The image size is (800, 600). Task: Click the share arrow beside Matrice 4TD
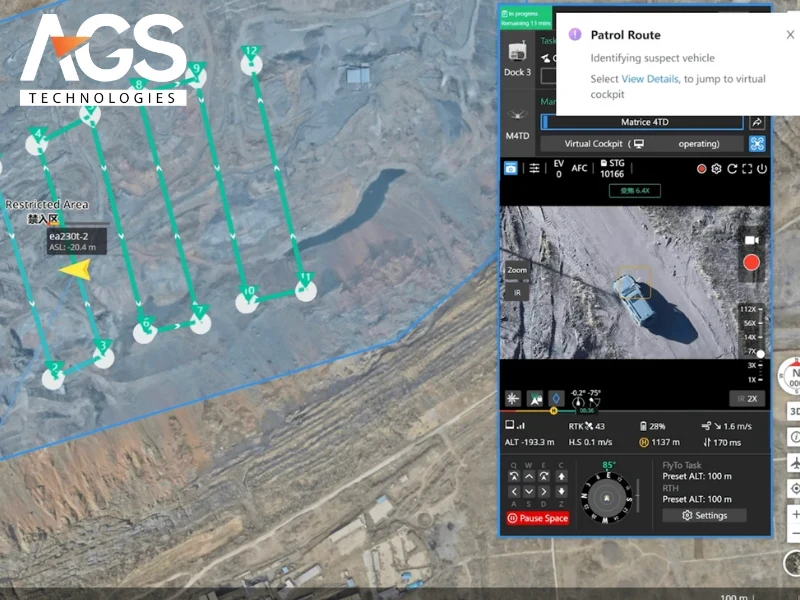tap(757, 122)
